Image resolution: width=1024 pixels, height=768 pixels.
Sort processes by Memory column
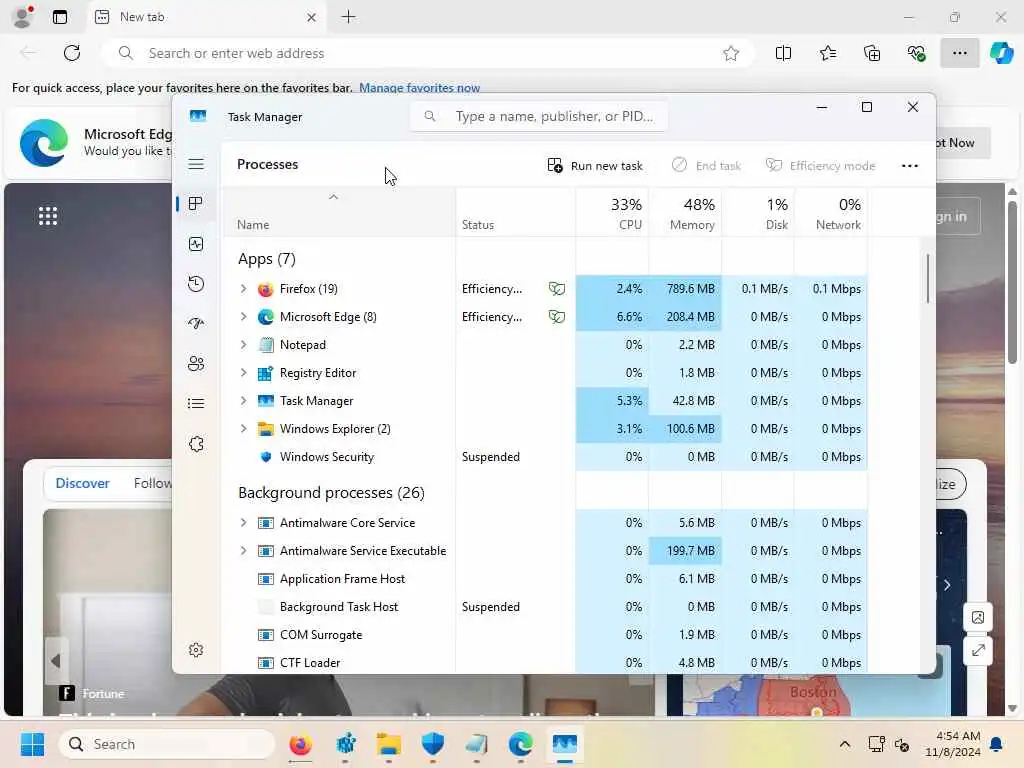pos(686,213)
